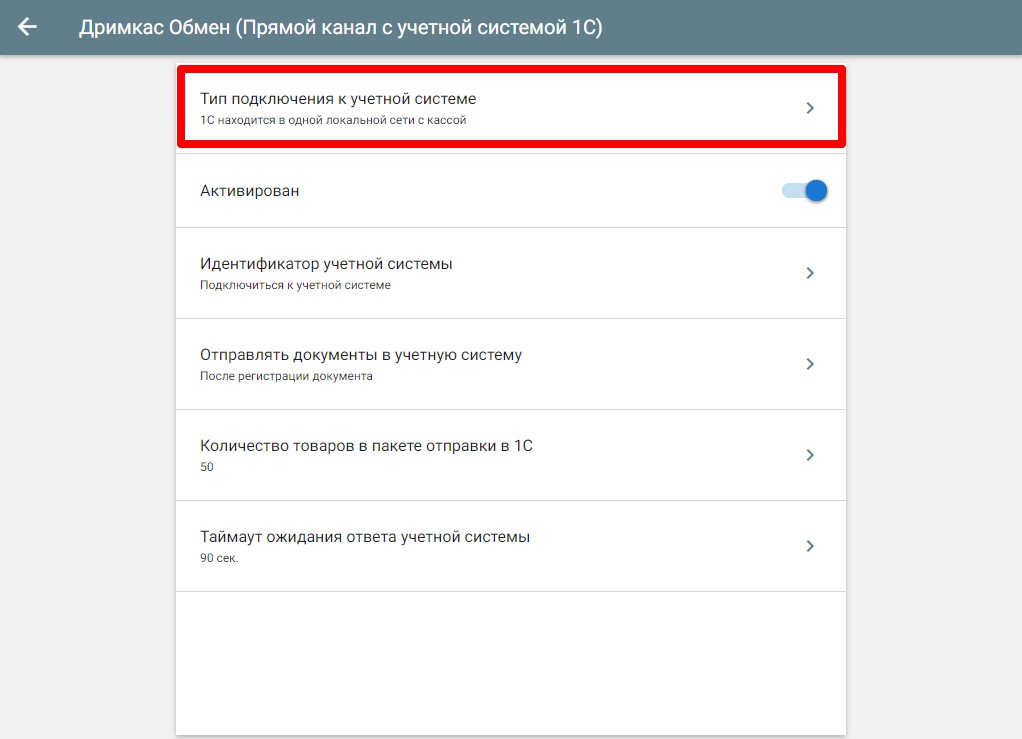The width and height of the screenshot is (1022, 739).
Task: Toggle the Активирован switch
Action: tap(806, 190)
